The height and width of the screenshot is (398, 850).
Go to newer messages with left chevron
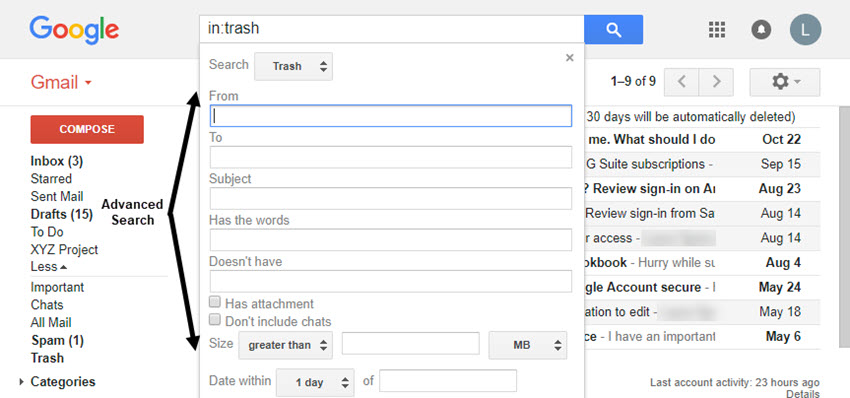tap(681, 82)
